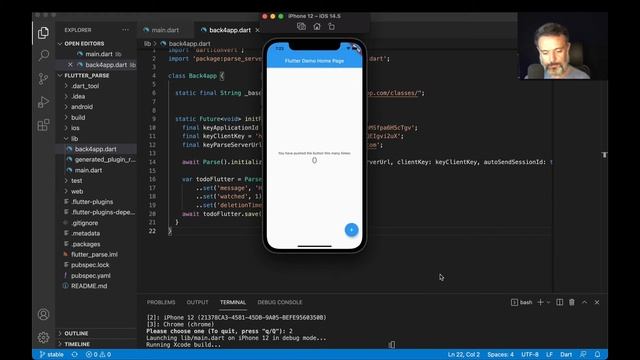Change indentation via Spaces: 4

click(500, 355)
